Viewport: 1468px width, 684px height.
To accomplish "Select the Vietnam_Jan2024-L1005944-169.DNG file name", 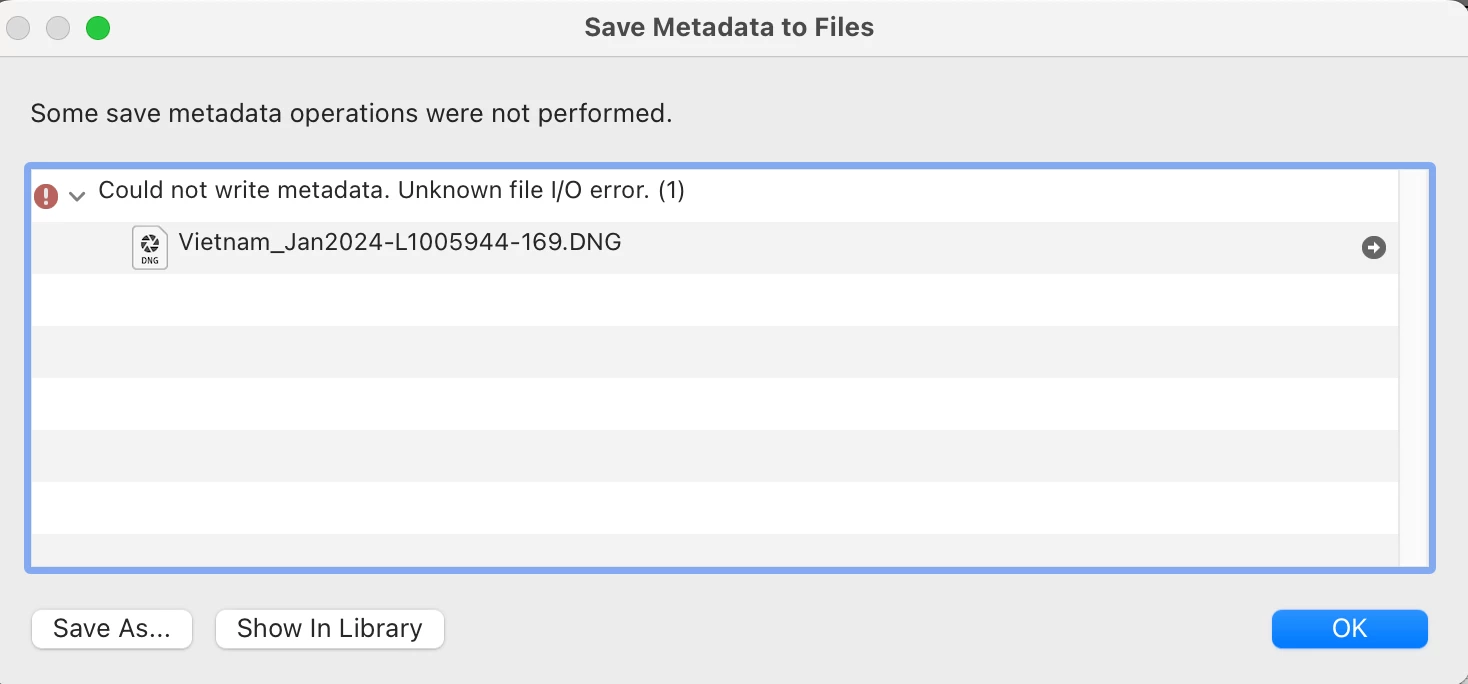I will [x=399, y=242].
